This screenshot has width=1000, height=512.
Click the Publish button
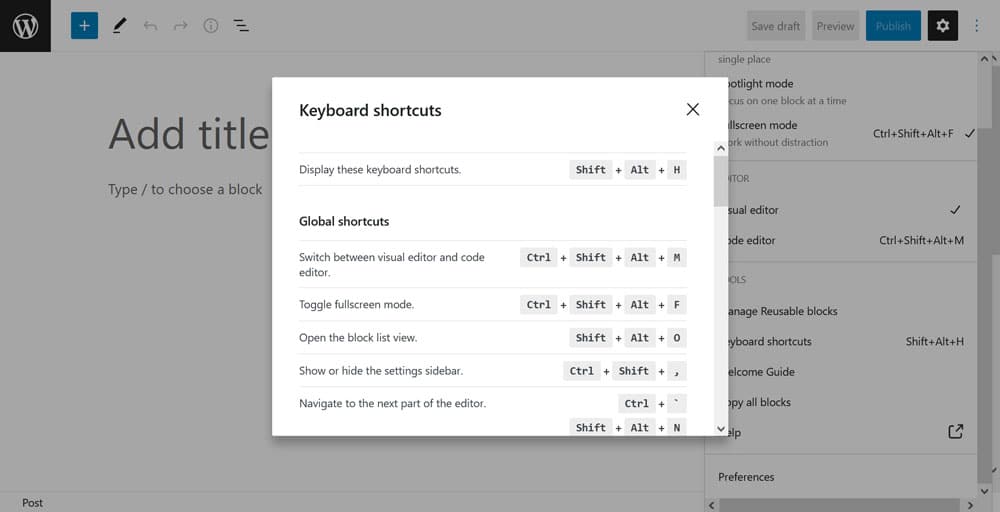(x=892, y=26)
